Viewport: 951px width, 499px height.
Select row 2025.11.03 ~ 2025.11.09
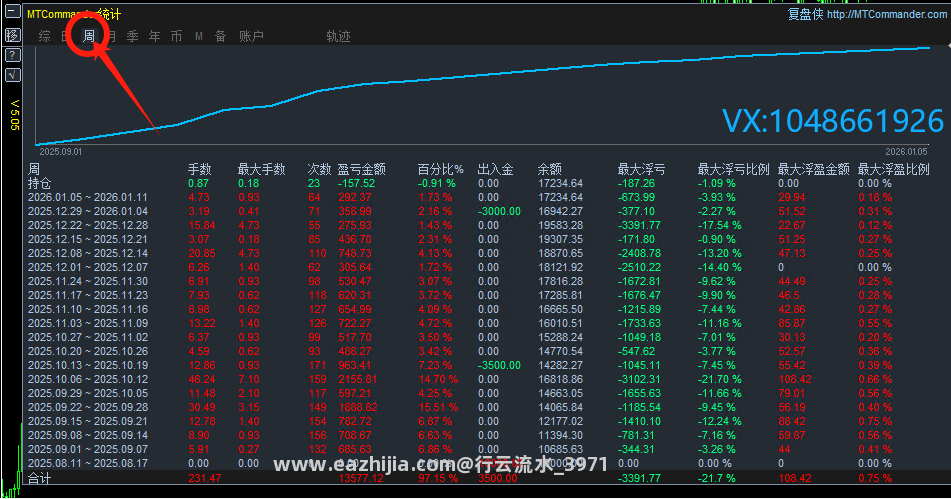[87, 323]
